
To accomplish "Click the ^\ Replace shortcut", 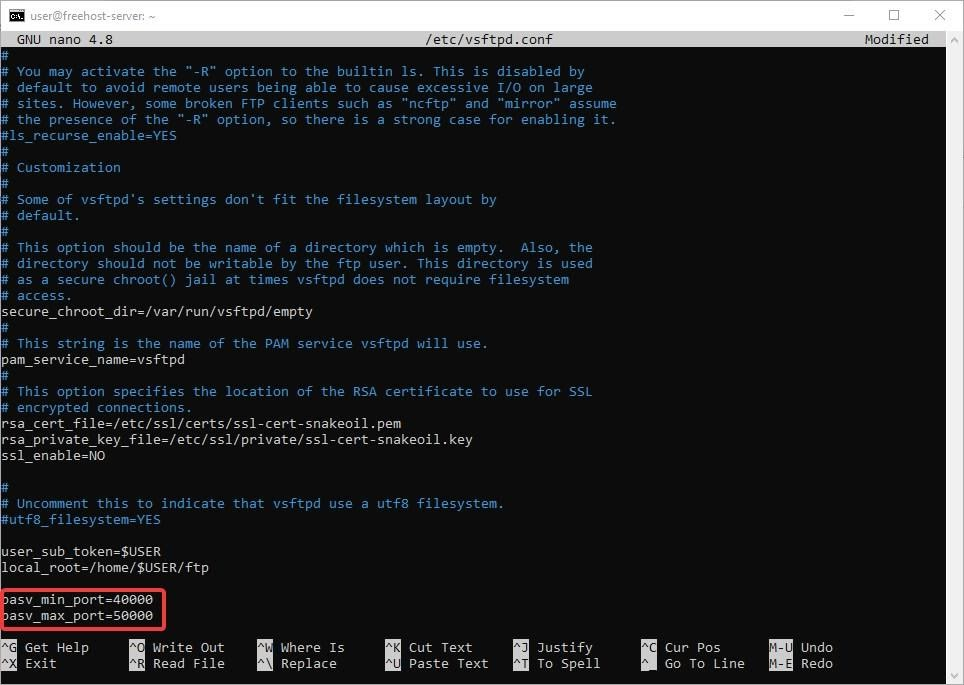I will (x=300, y=663).
